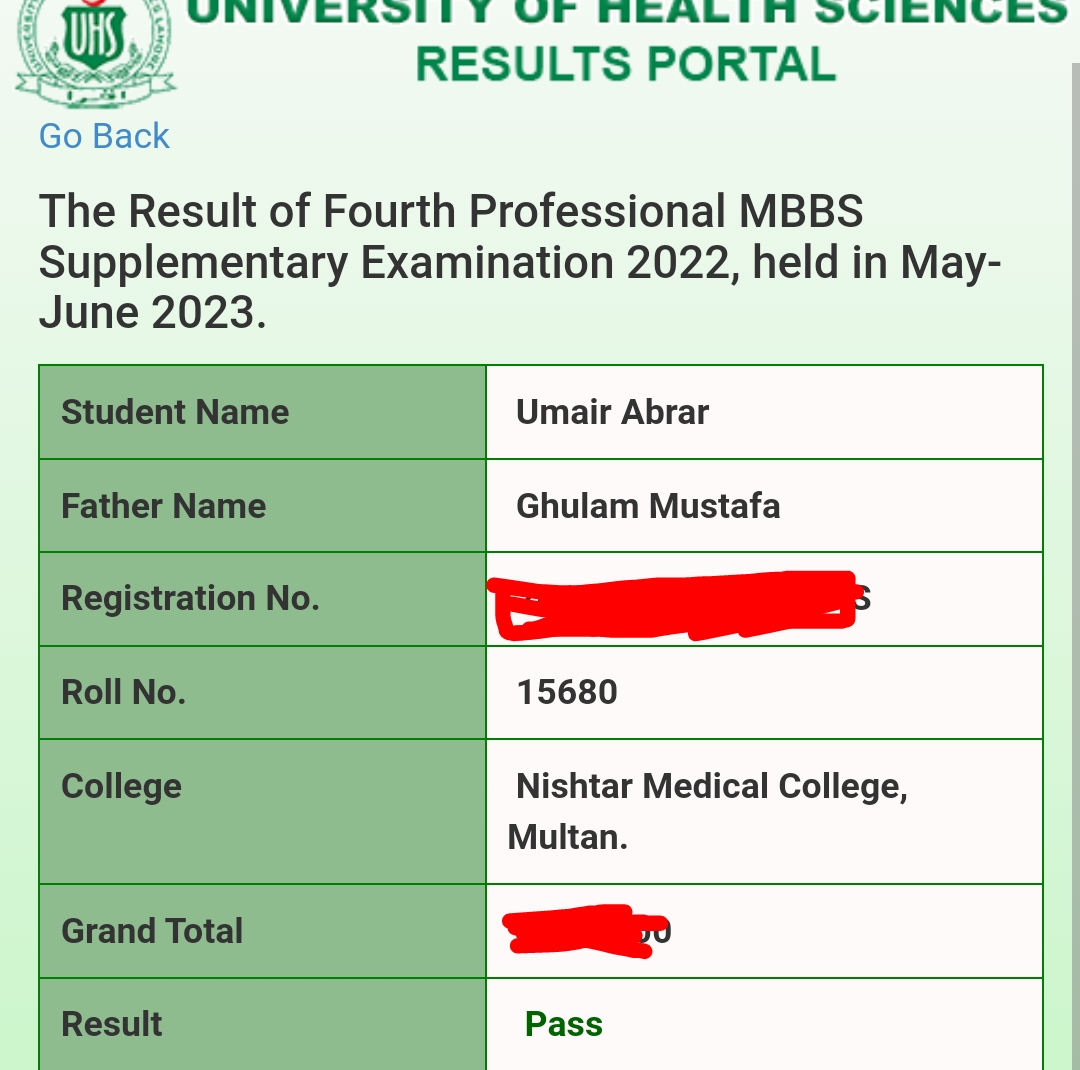This screenshot has width=1080, height=1070.
Task: Click the Ghulam Mustafa value cell
Action: point(765,506)
